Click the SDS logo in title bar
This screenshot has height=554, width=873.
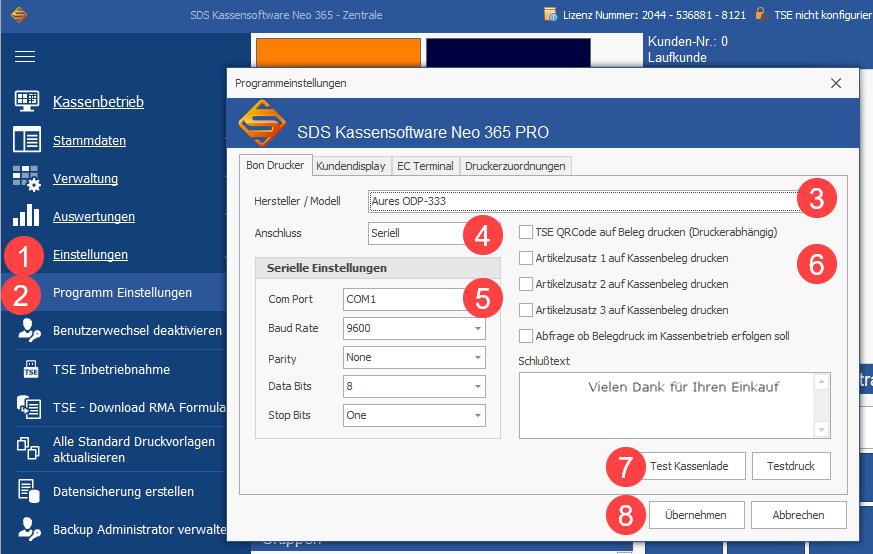point(18,14)
